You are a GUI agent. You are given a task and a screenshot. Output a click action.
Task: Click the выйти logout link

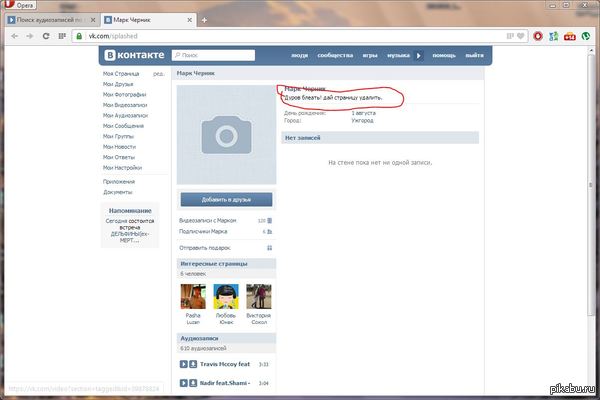(475, 55)
